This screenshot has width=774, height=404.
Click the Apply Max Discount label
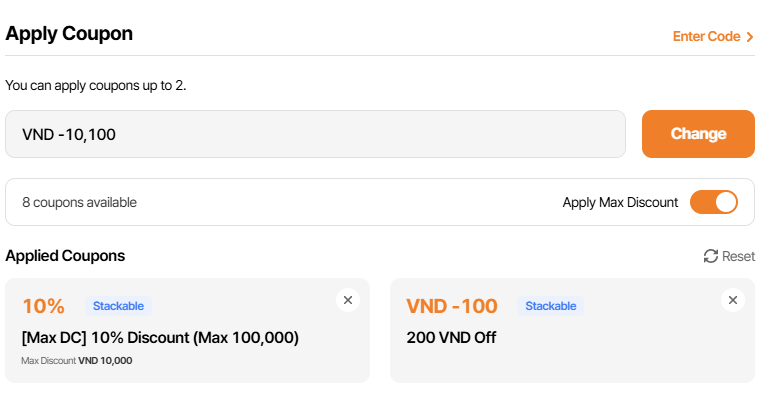click(620, 202)
